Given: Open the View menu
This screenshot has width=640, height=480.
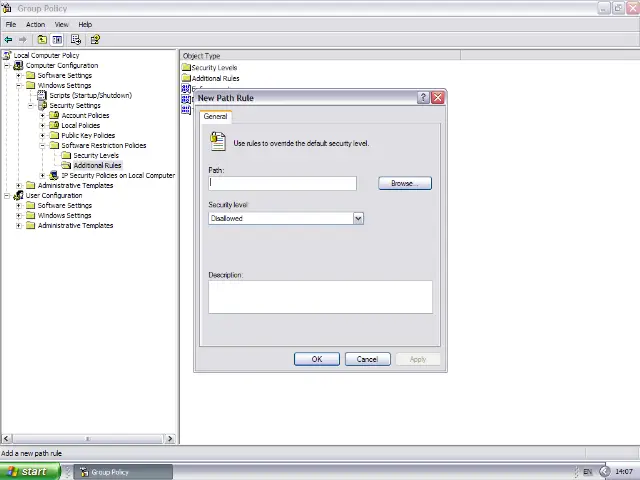Looking at the screenshot, I should 62,24.
